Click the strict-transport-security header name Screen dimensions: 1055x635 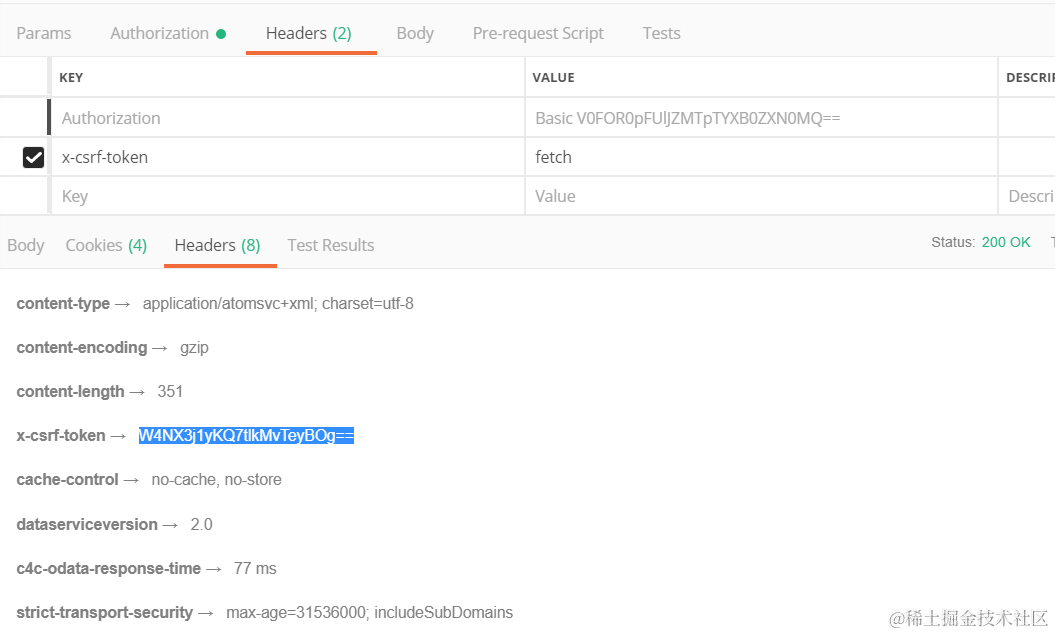coord(105,613)
